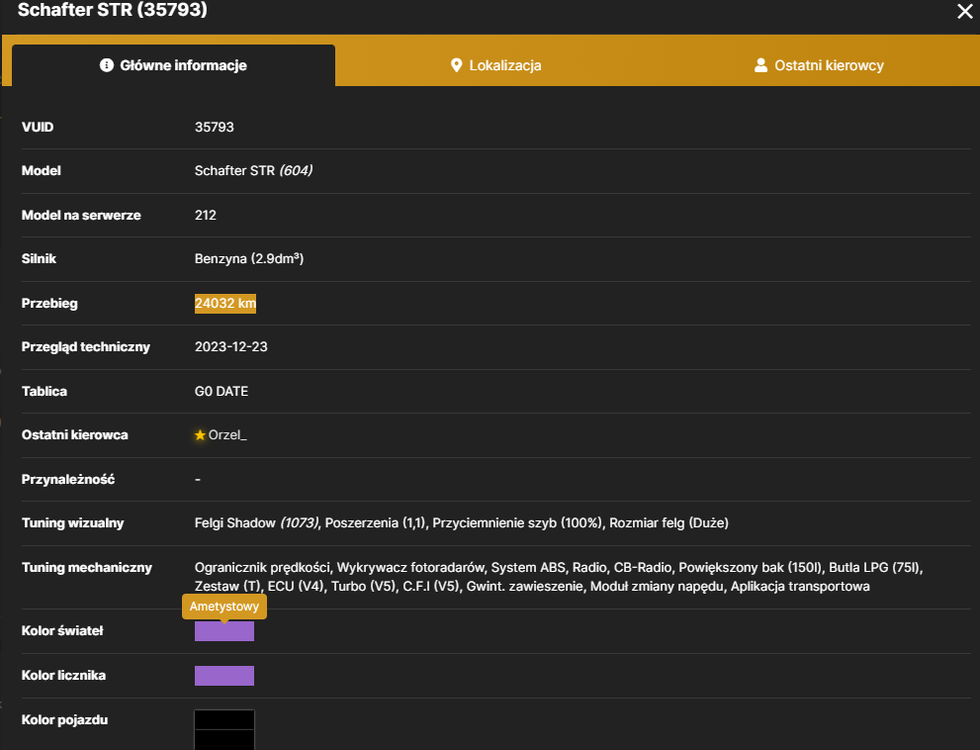
Task: Click the inspection date 2023-12-23
Action: tap(231, 347)
